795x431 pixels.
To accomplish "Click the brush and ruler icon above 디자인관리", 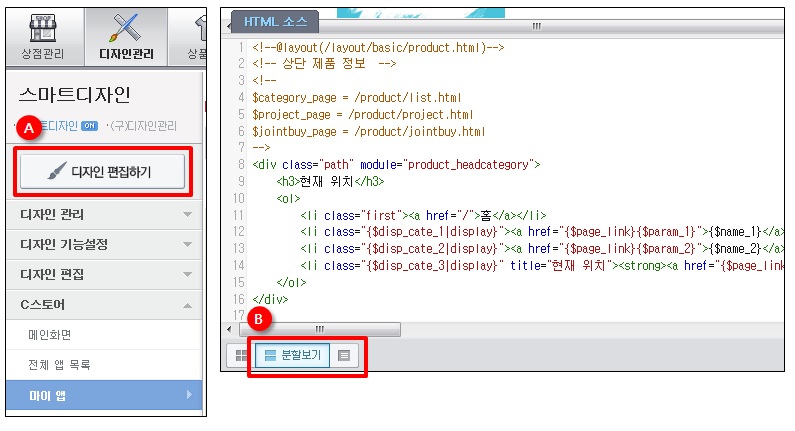I will [x=125, y=28].
